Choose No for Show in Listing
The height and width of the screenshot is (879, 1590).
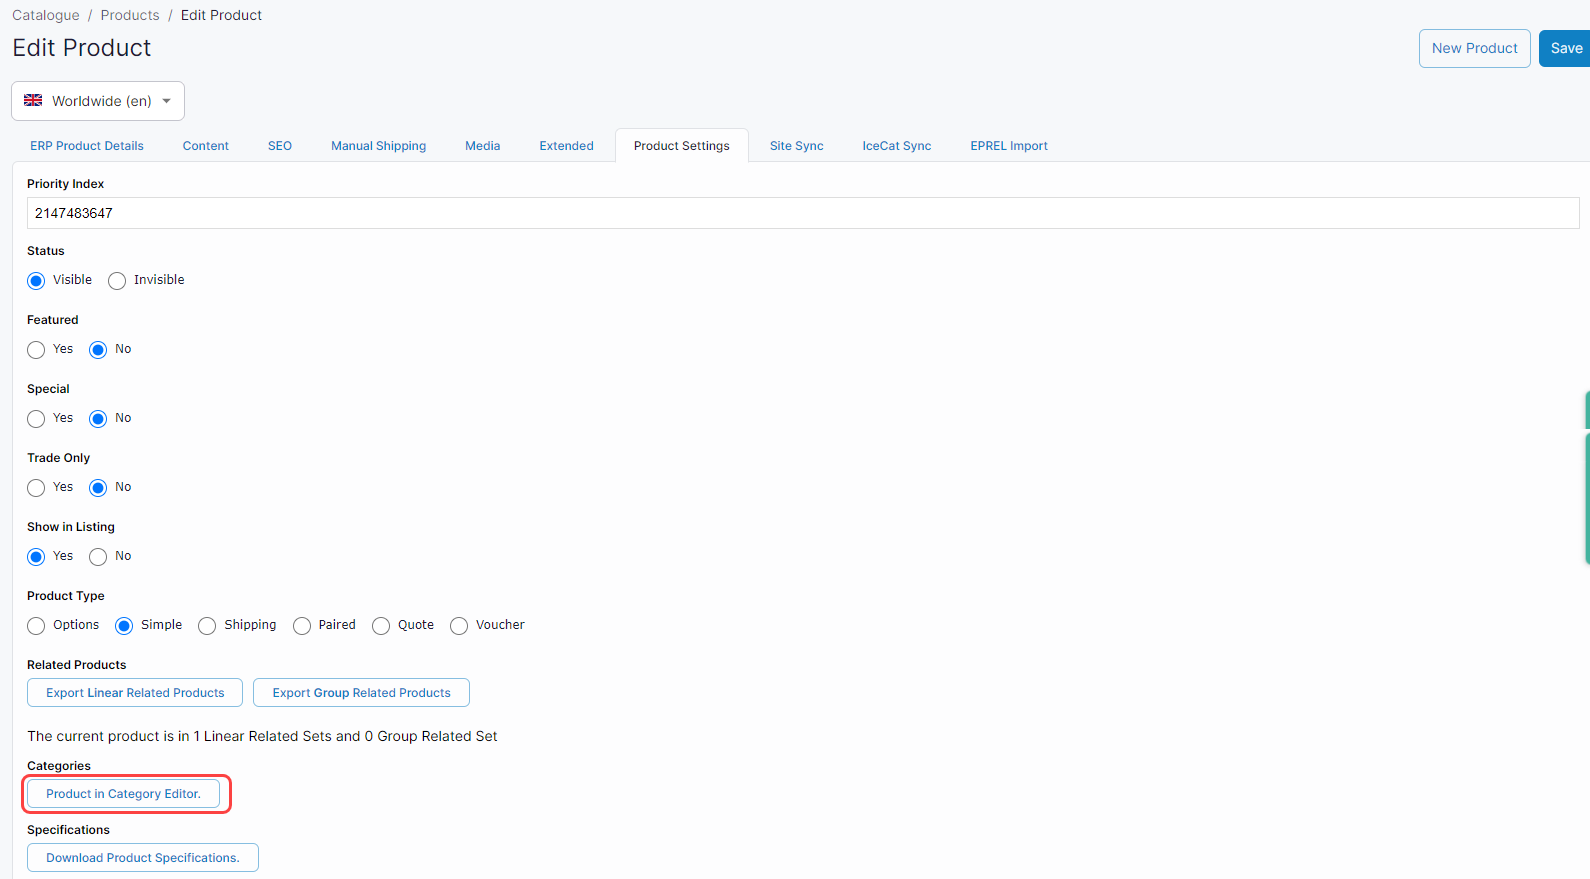(x=98, y=557)
